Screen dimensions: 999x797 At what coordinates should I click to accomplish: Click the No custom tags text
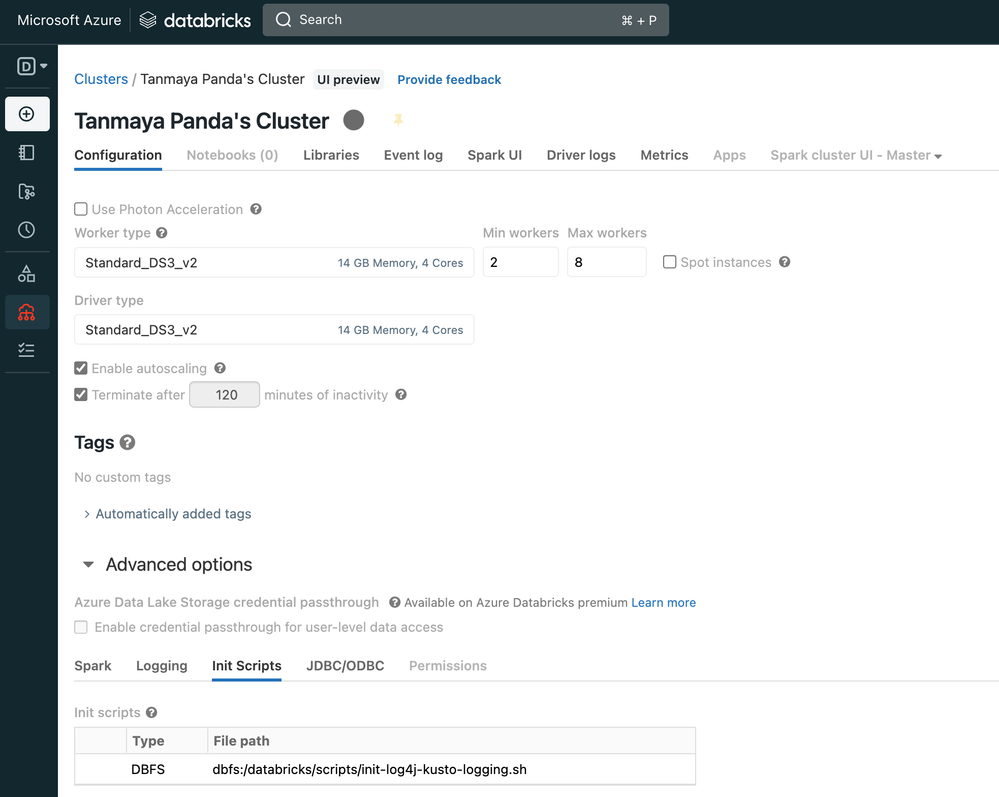pyautogui.click(x=122, y=477)
